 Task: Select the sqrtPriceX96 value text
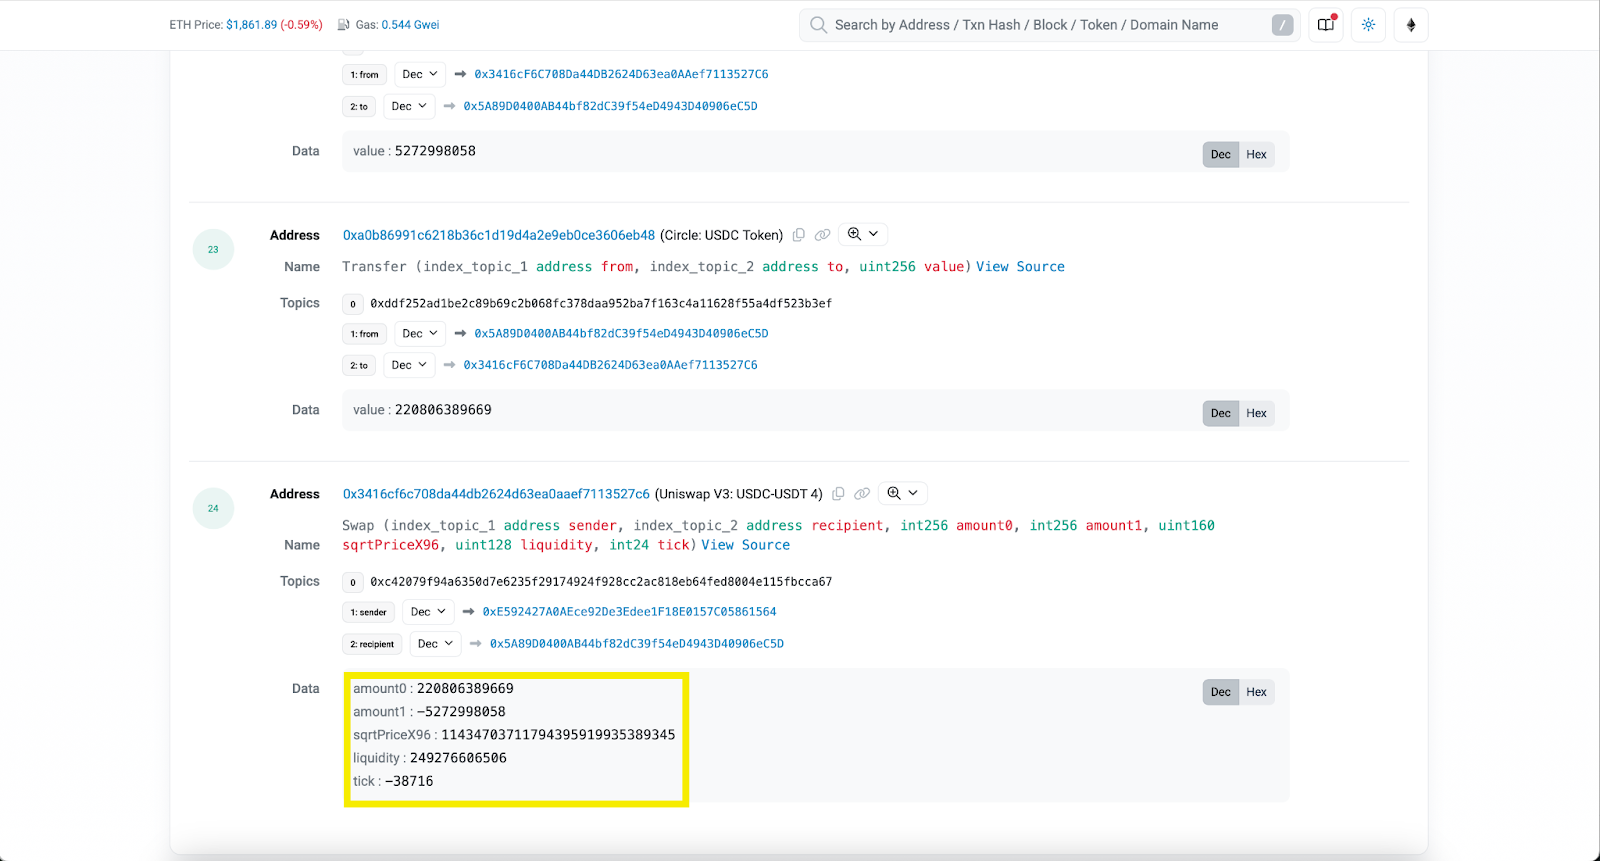click(558, 735)
